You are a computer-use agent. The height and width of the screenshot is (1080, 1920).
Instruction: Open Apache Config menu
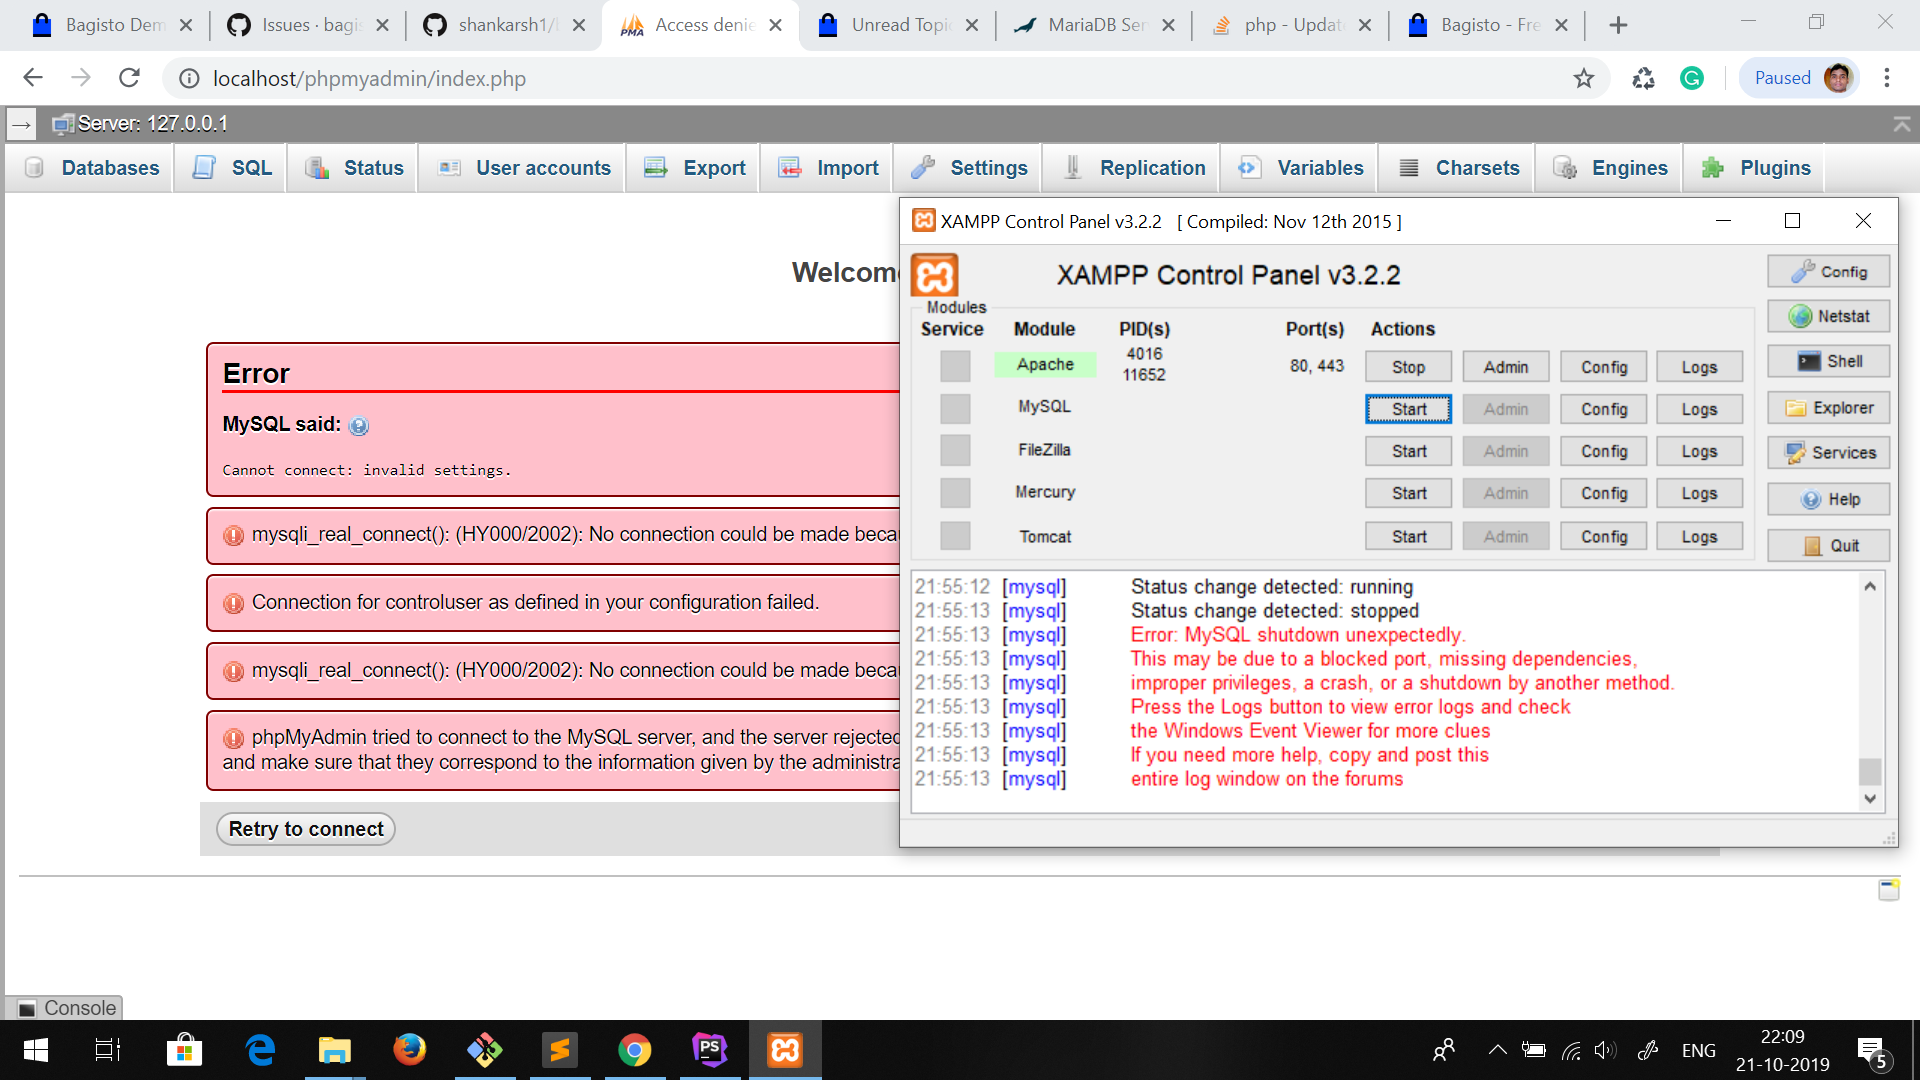point(1604,367)
